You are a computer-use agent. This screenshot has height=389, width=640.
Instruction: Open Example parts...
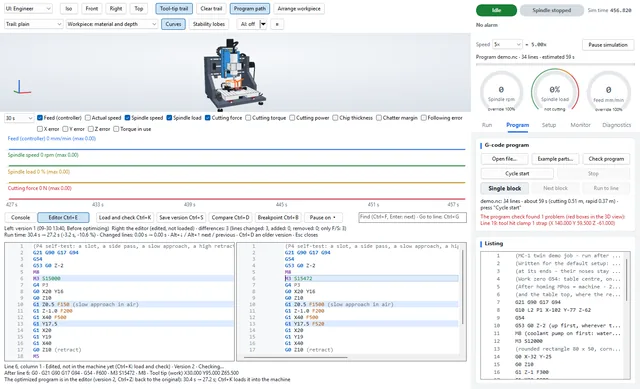(x=555, y=159)
